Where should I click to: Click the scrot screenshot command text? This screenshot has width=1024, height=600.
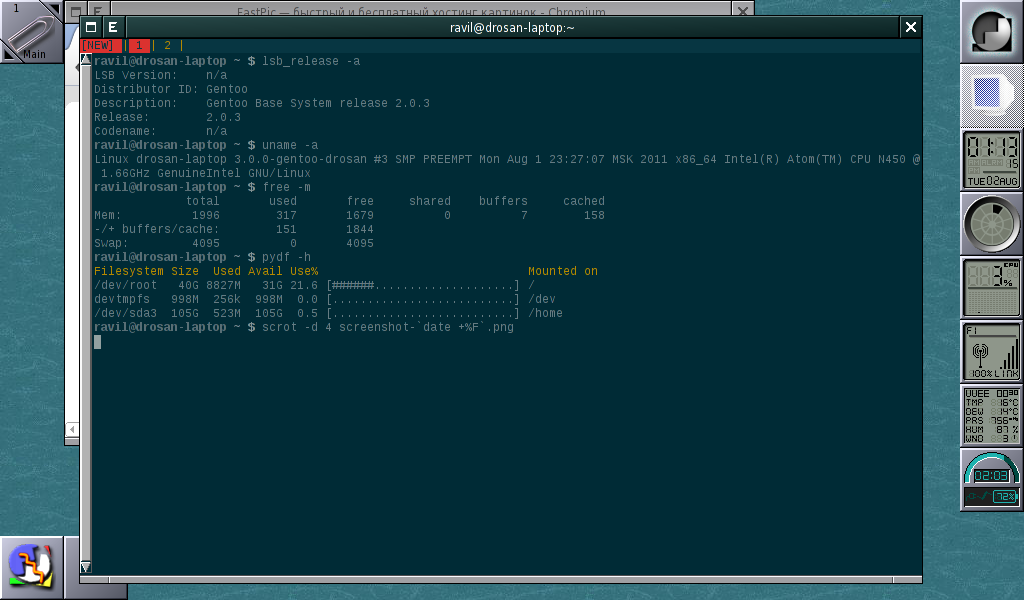click(388, 328)
